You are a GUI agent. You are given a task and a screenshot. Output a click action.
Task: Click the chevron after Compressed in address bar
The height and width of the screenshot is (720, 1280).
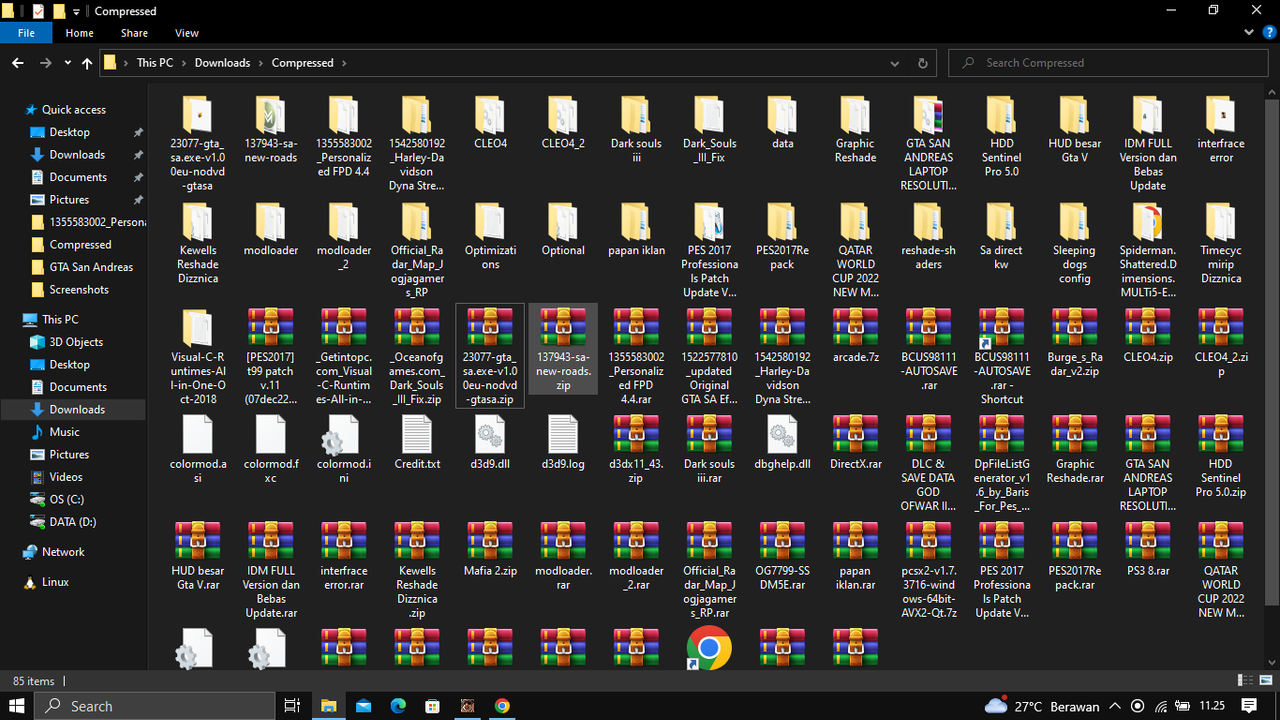point(344,63)
